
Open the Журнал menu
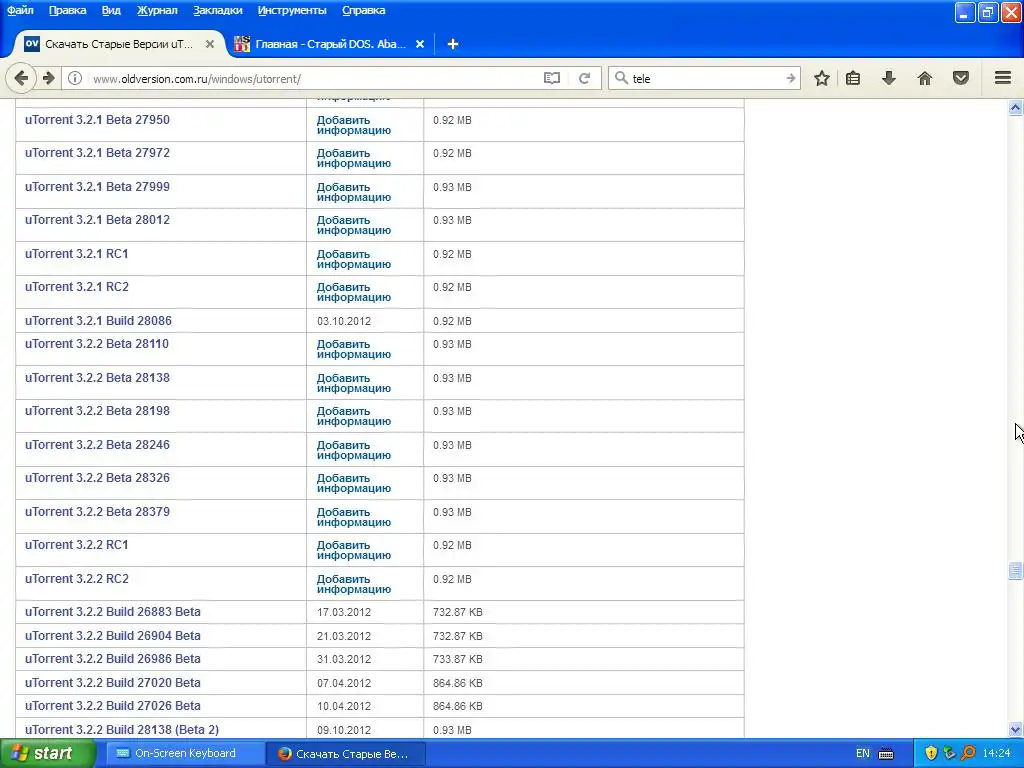coord(157,10)
